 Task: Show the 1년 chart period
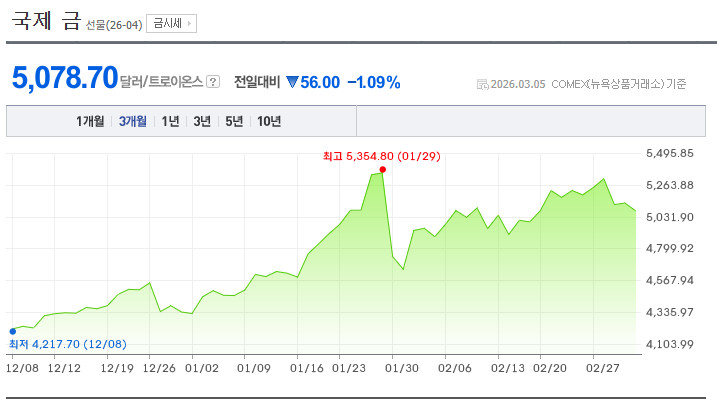pyautogui.click(x=170, y=122)
